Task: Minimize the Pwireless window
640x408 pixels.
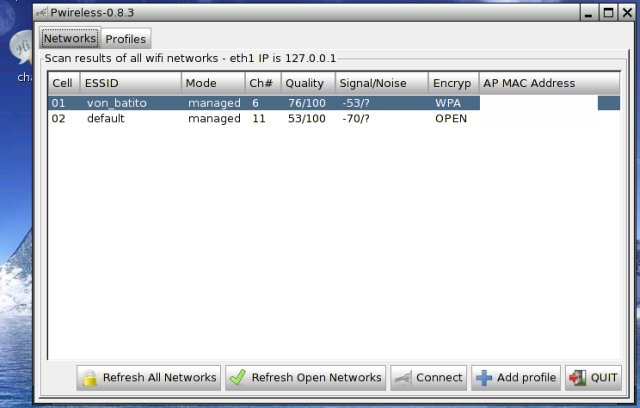Action: coord(588,13)
